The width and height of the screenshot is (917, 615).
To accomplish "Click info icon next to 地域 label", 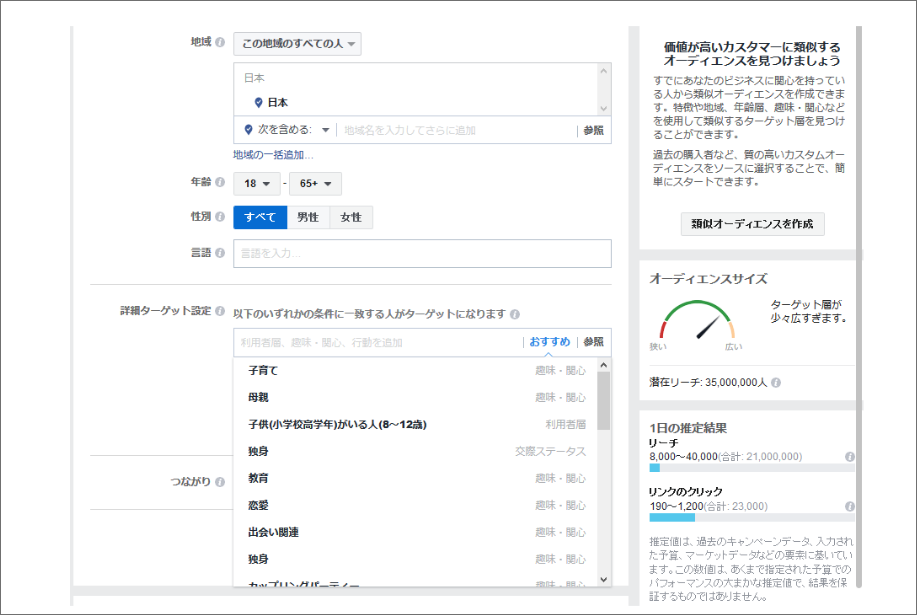I will [220, 43].
